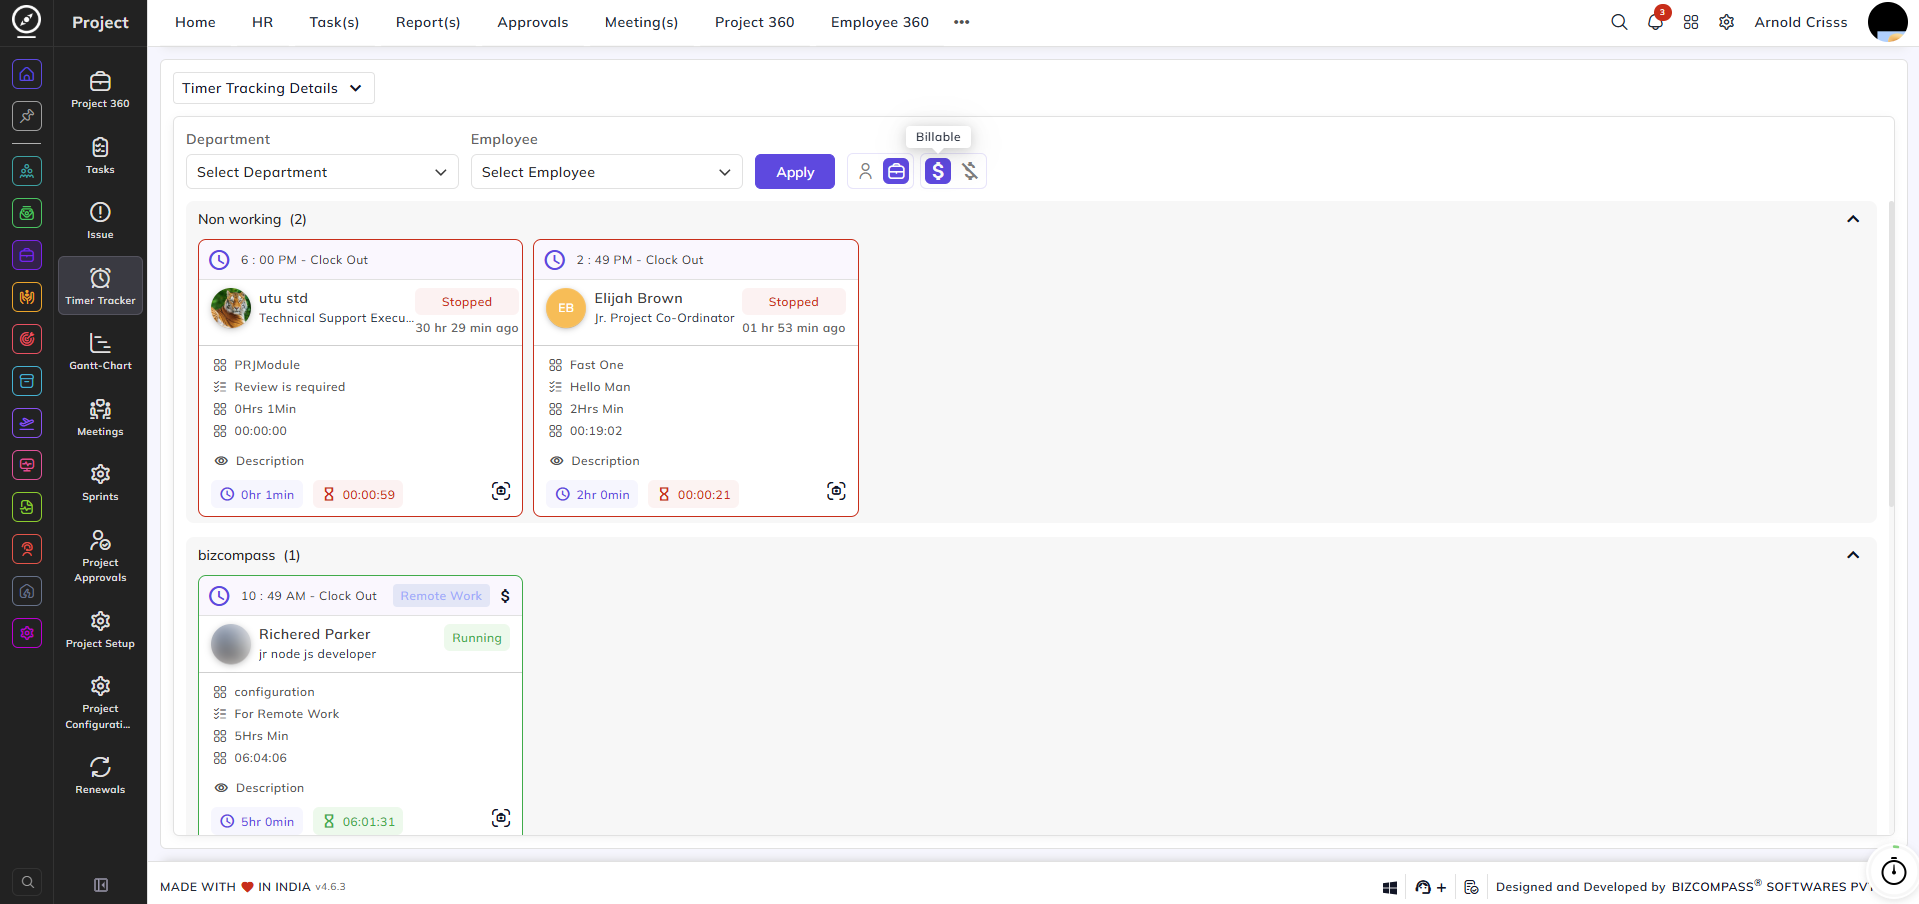Open Issue section in sidebar

pos(100,220)
